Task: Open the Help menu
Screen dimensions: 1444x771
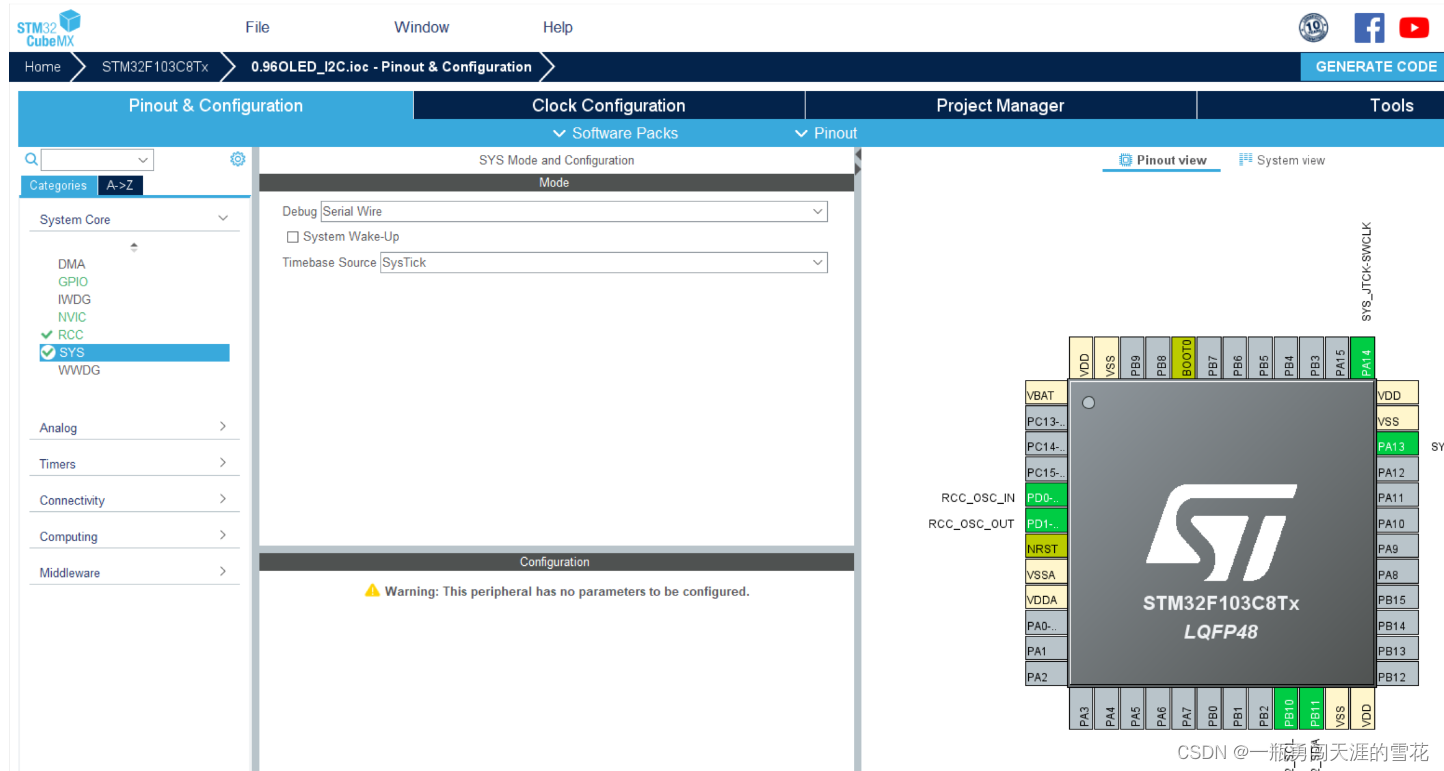Action: point(557,27)
